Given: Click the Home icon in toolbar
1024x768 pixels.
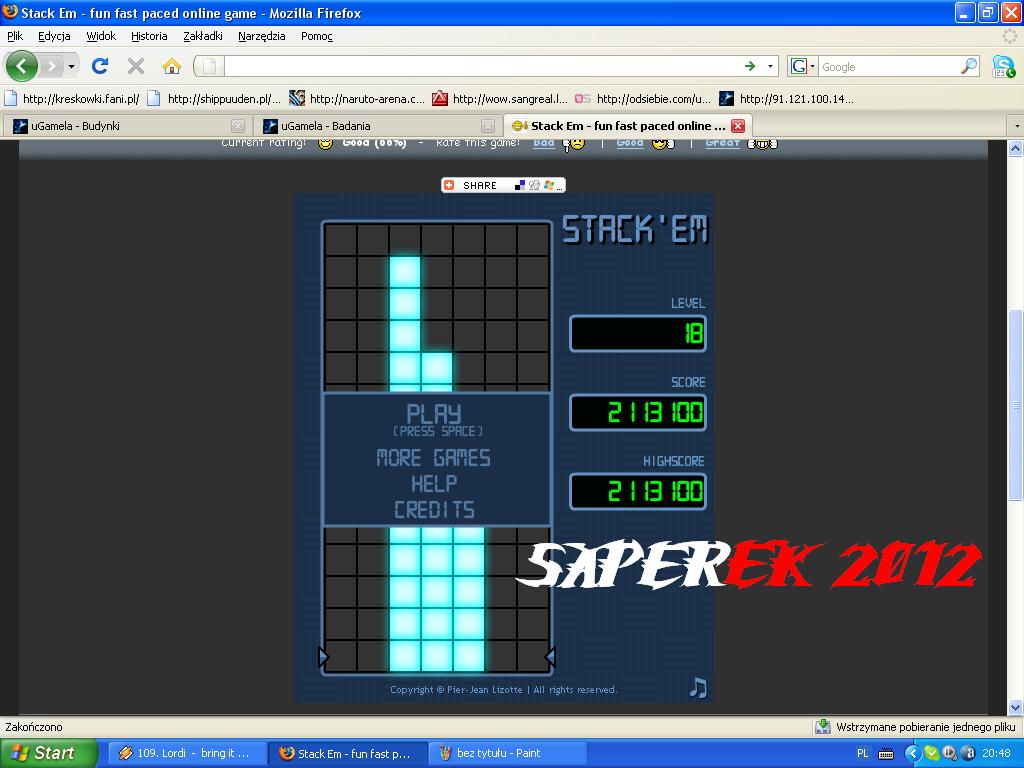Looking at the screenshot, I should (172, 66).
